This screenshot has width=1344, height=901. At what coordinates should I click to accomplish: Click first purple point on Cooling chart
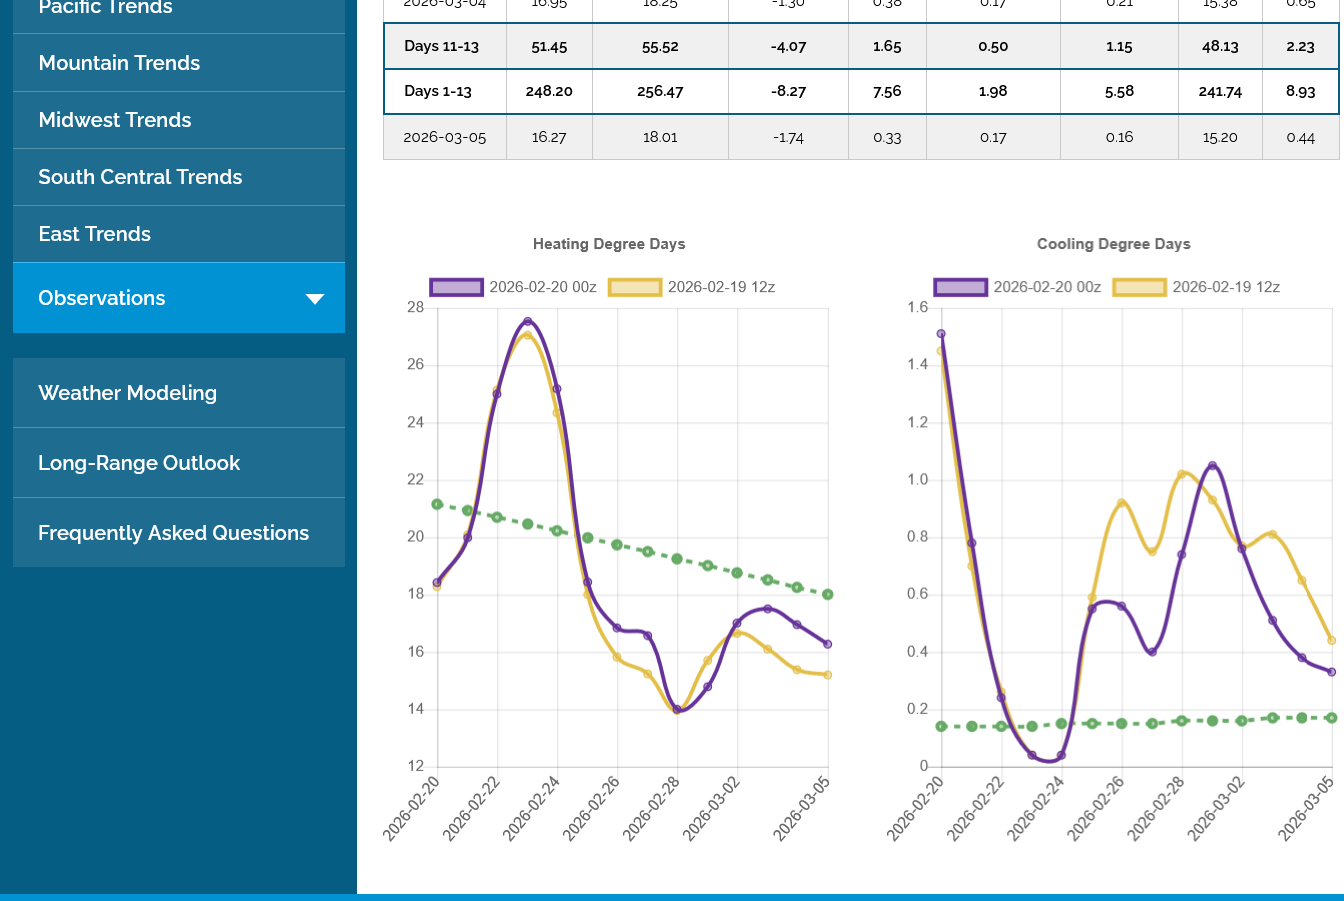[x=941, y=334]
